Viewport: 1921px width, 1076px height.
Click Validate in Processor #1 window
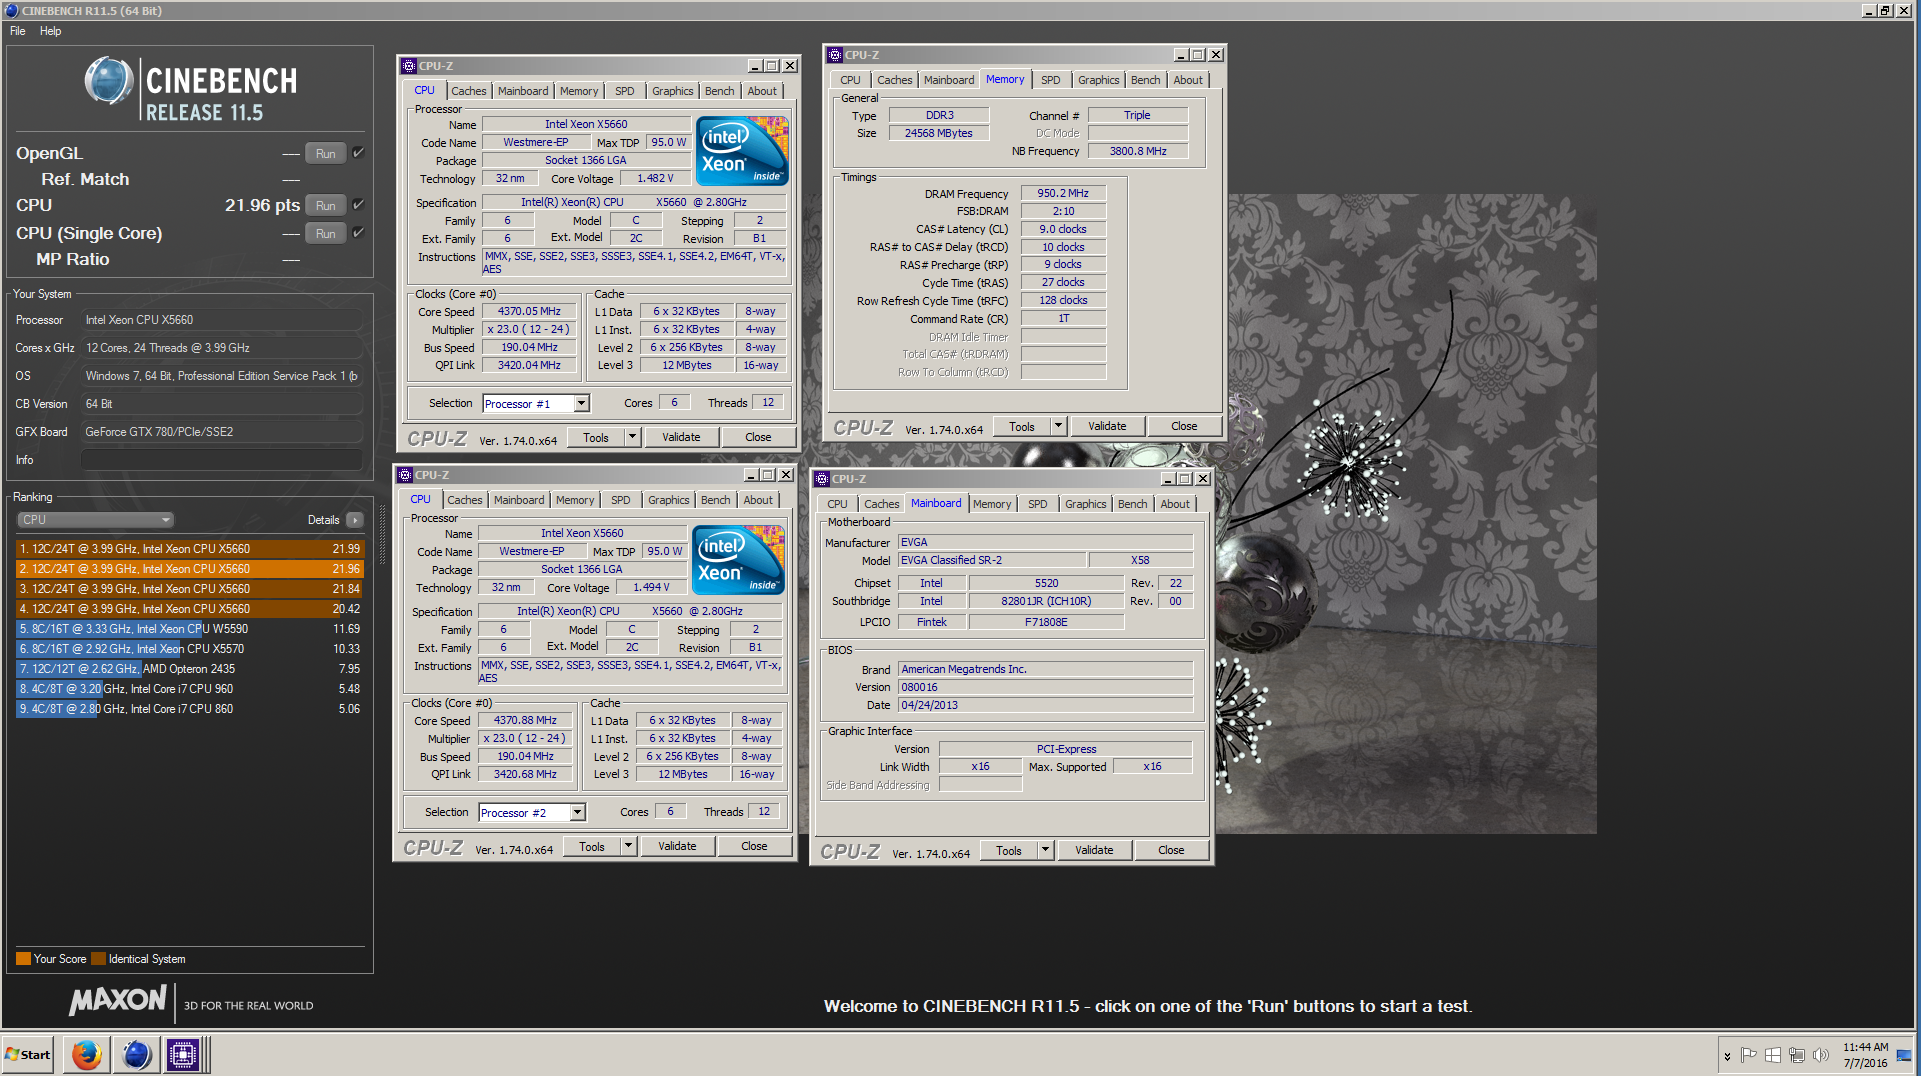point(681,437)
